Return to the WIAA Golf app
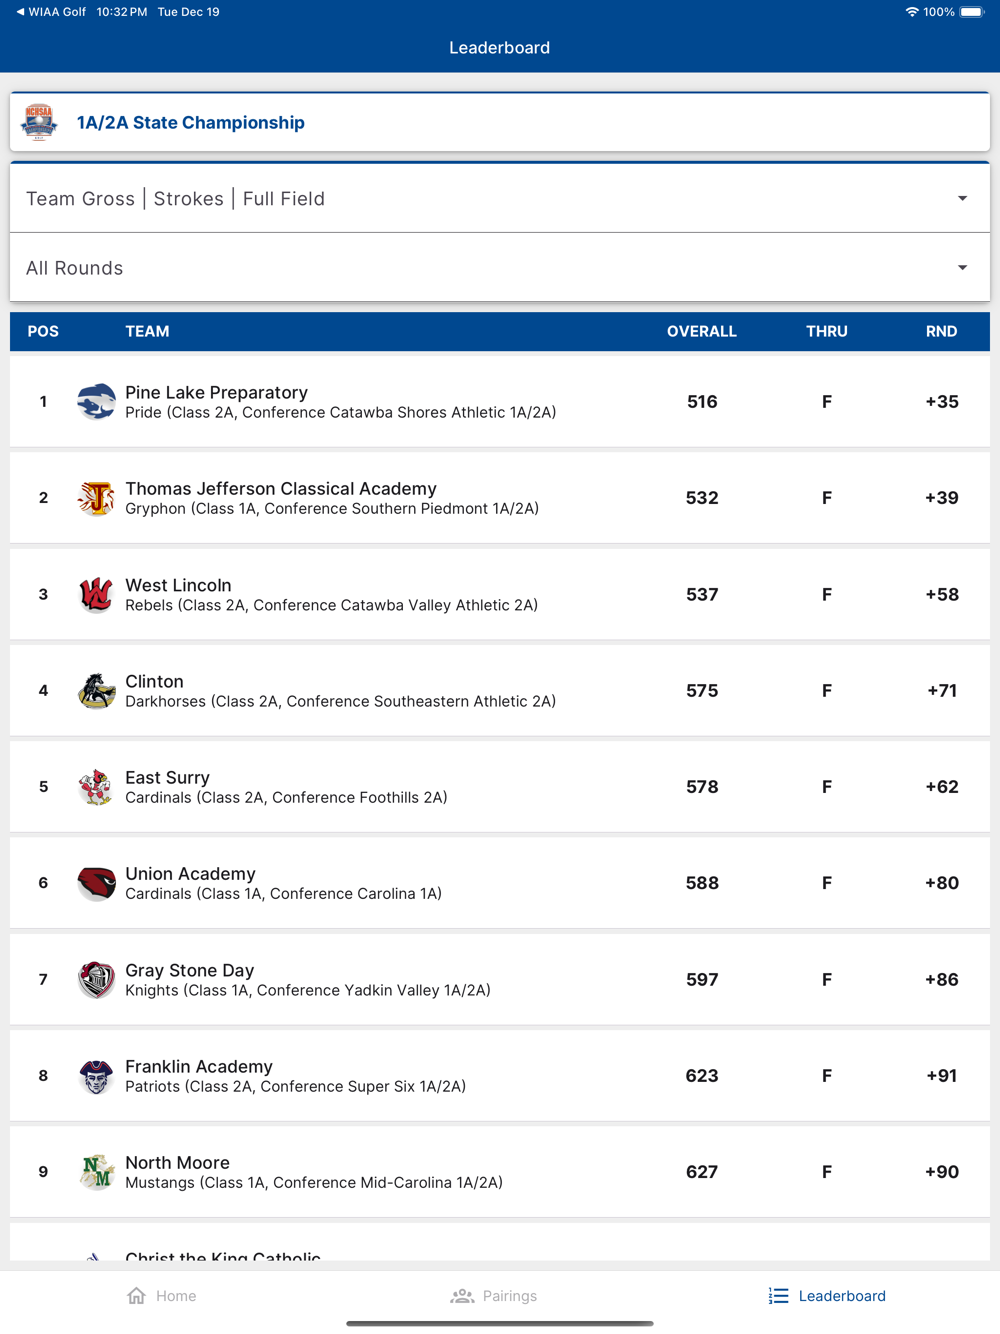The height and width of the screenshot is (1334, 1000). pyautogui.click(x=51, y=12)
